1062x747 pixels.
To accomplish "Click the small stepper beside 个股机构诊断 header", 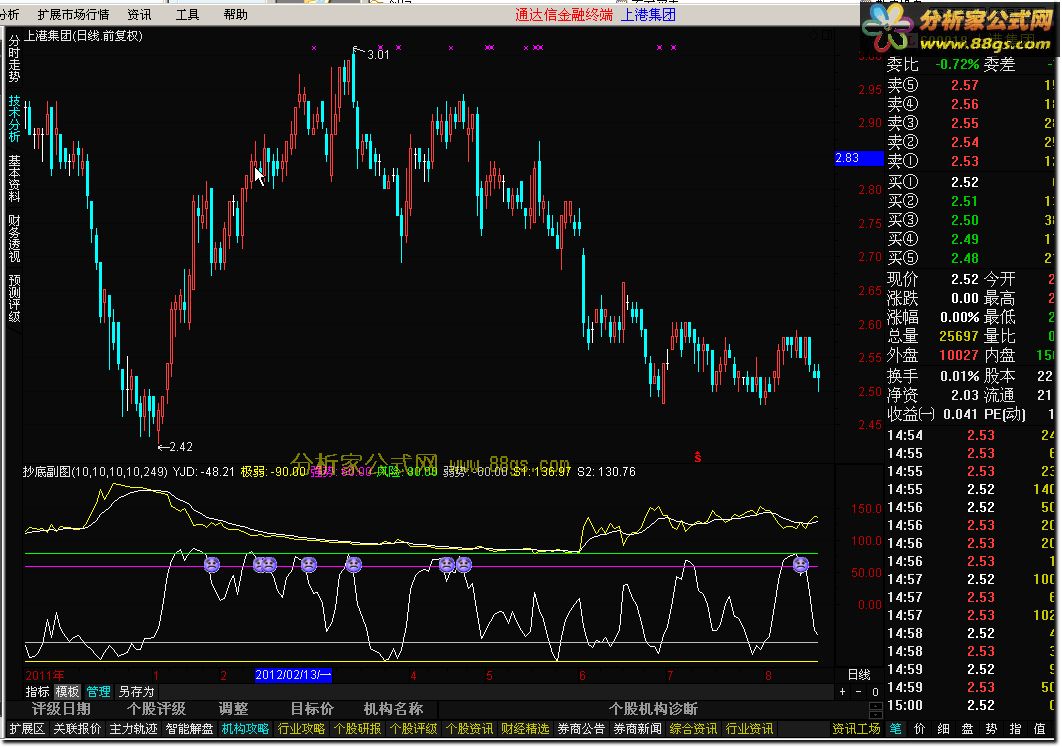I will pos(875,710).
